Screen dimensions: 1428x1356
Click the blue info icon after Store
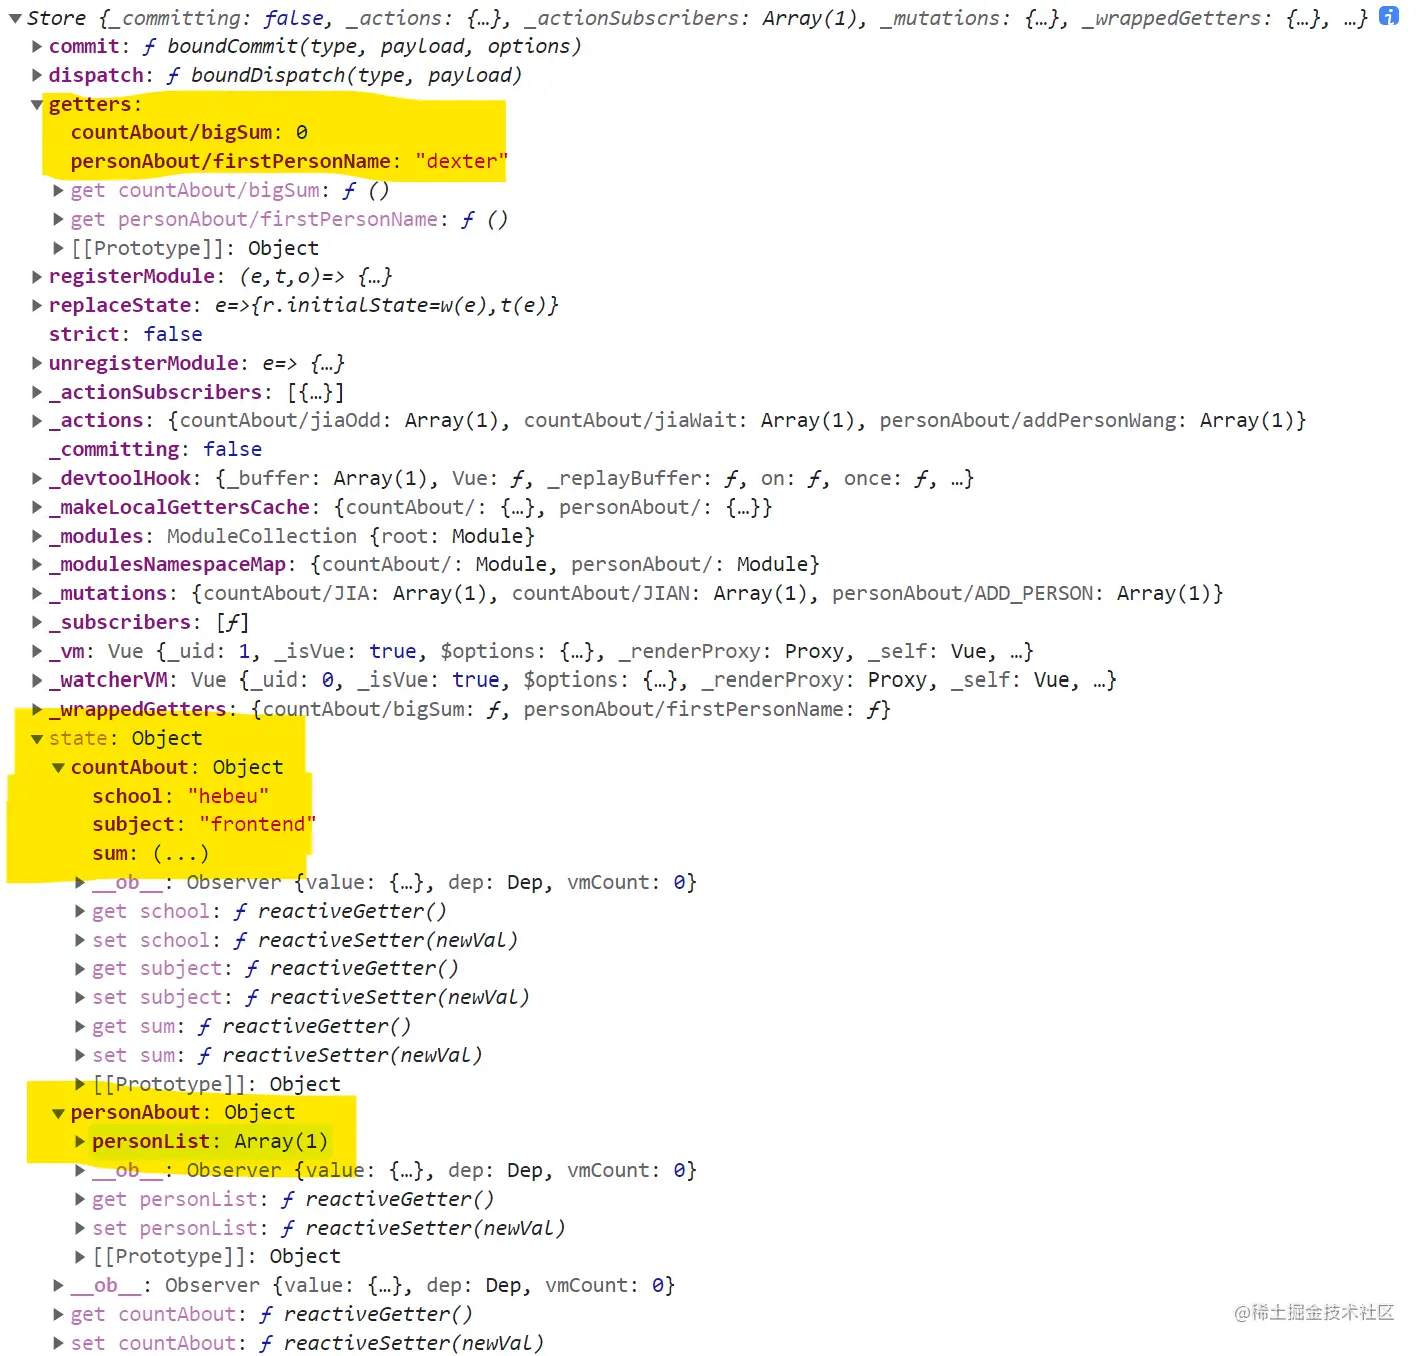1389,16
